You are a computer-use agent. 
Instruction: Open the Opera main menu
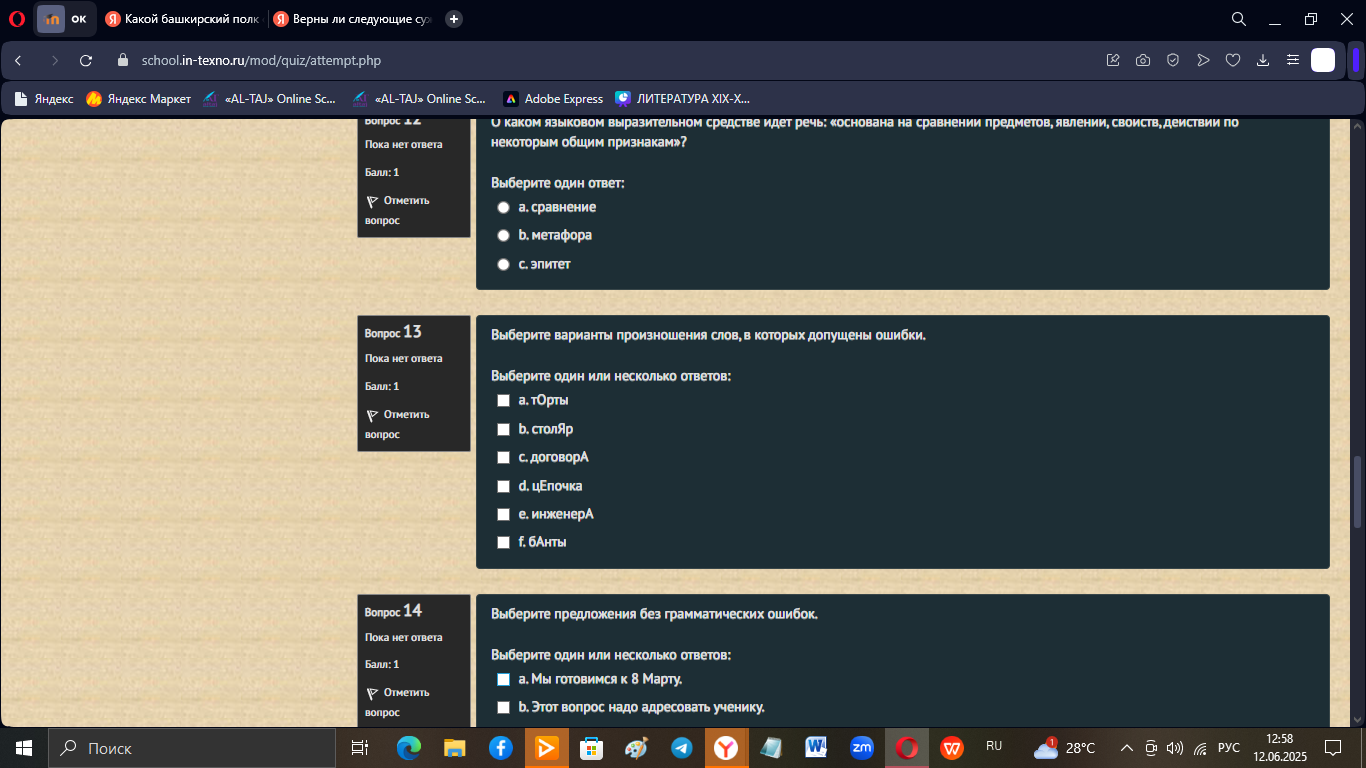16,19
